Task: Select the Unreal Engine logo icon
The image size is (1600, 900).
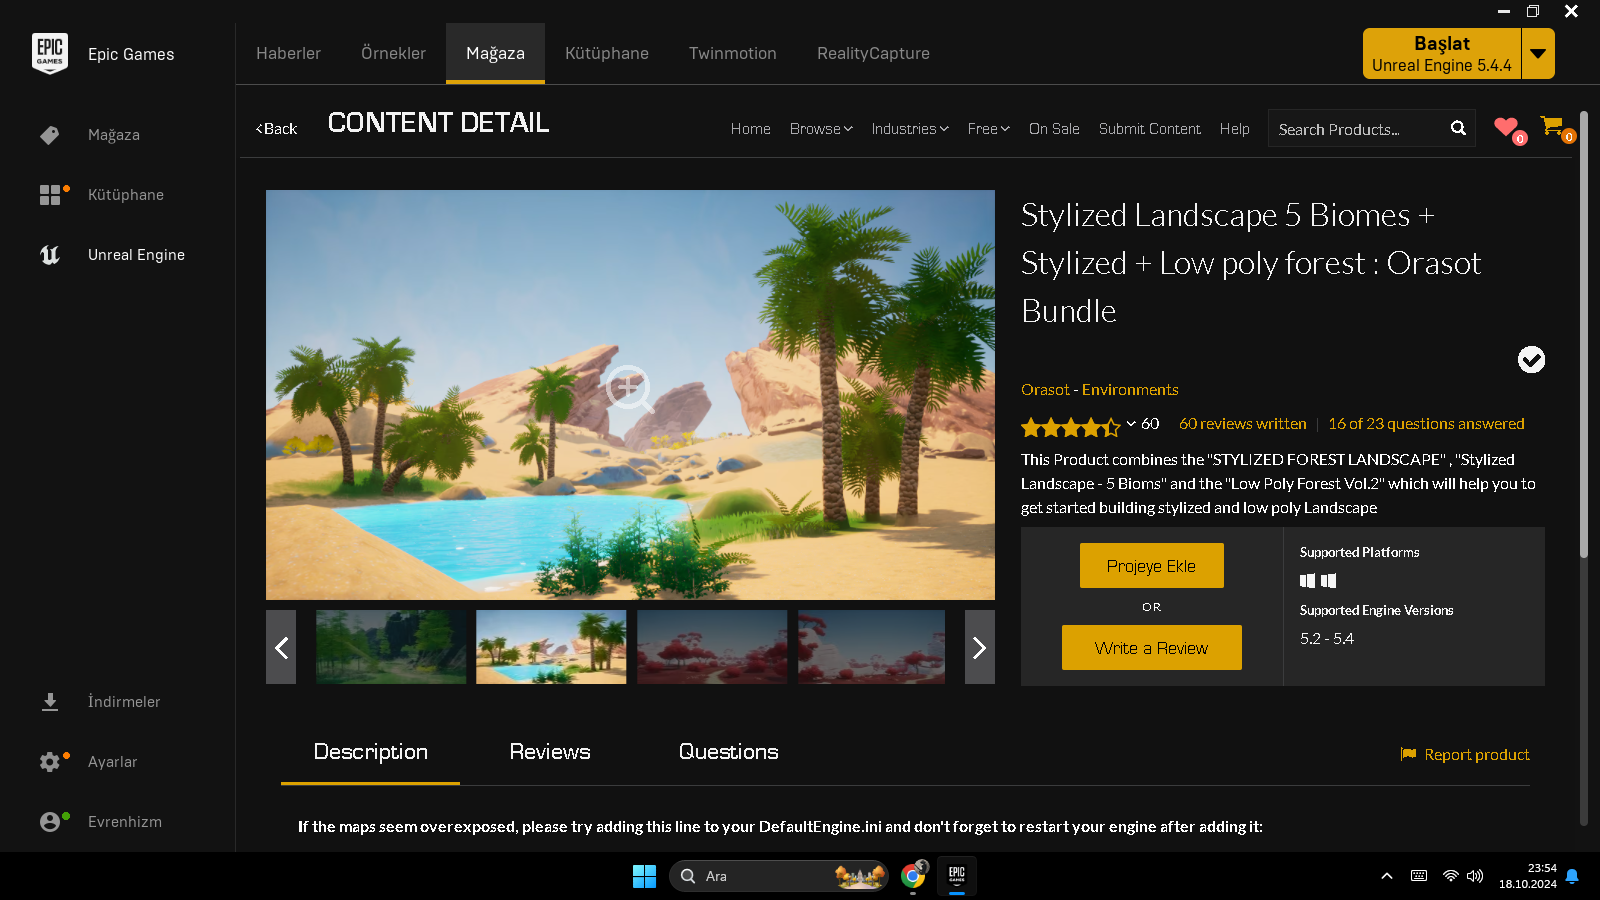Action: tap(50, 255)
